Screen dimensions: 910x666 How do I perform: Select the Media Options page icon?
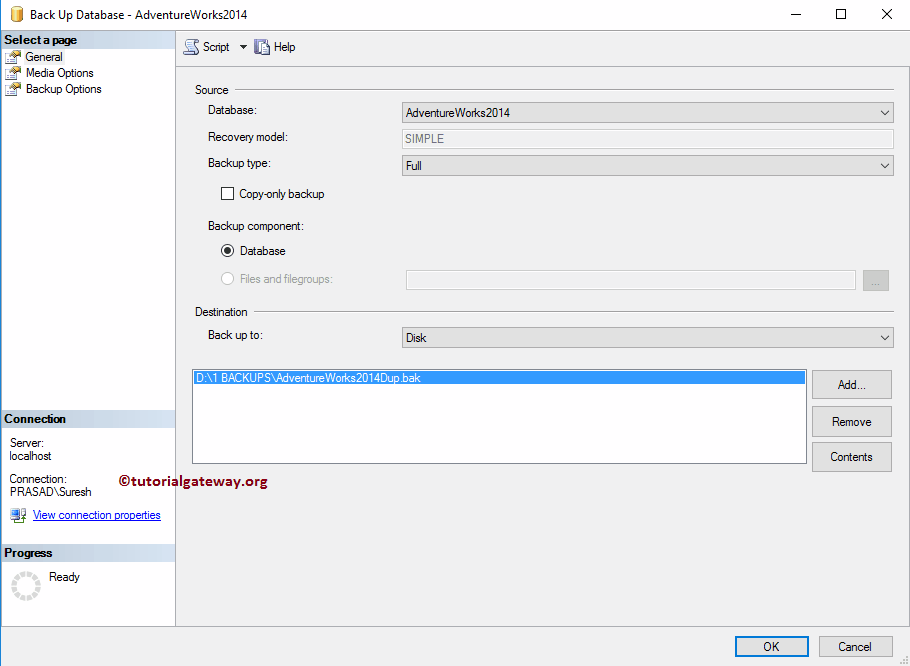point(13,73)
